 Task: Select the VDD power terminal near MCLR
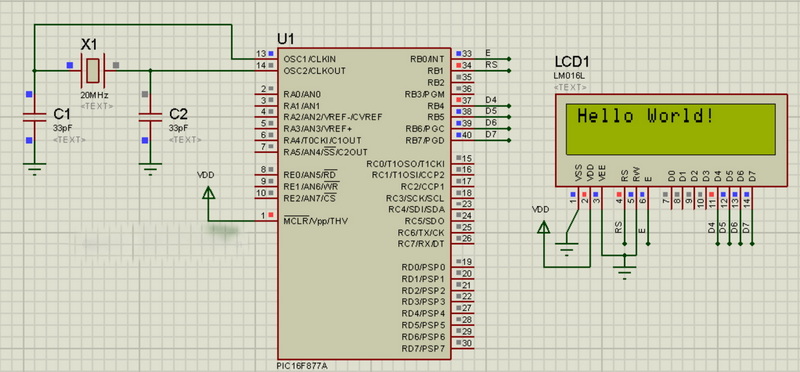coord(208,193)
